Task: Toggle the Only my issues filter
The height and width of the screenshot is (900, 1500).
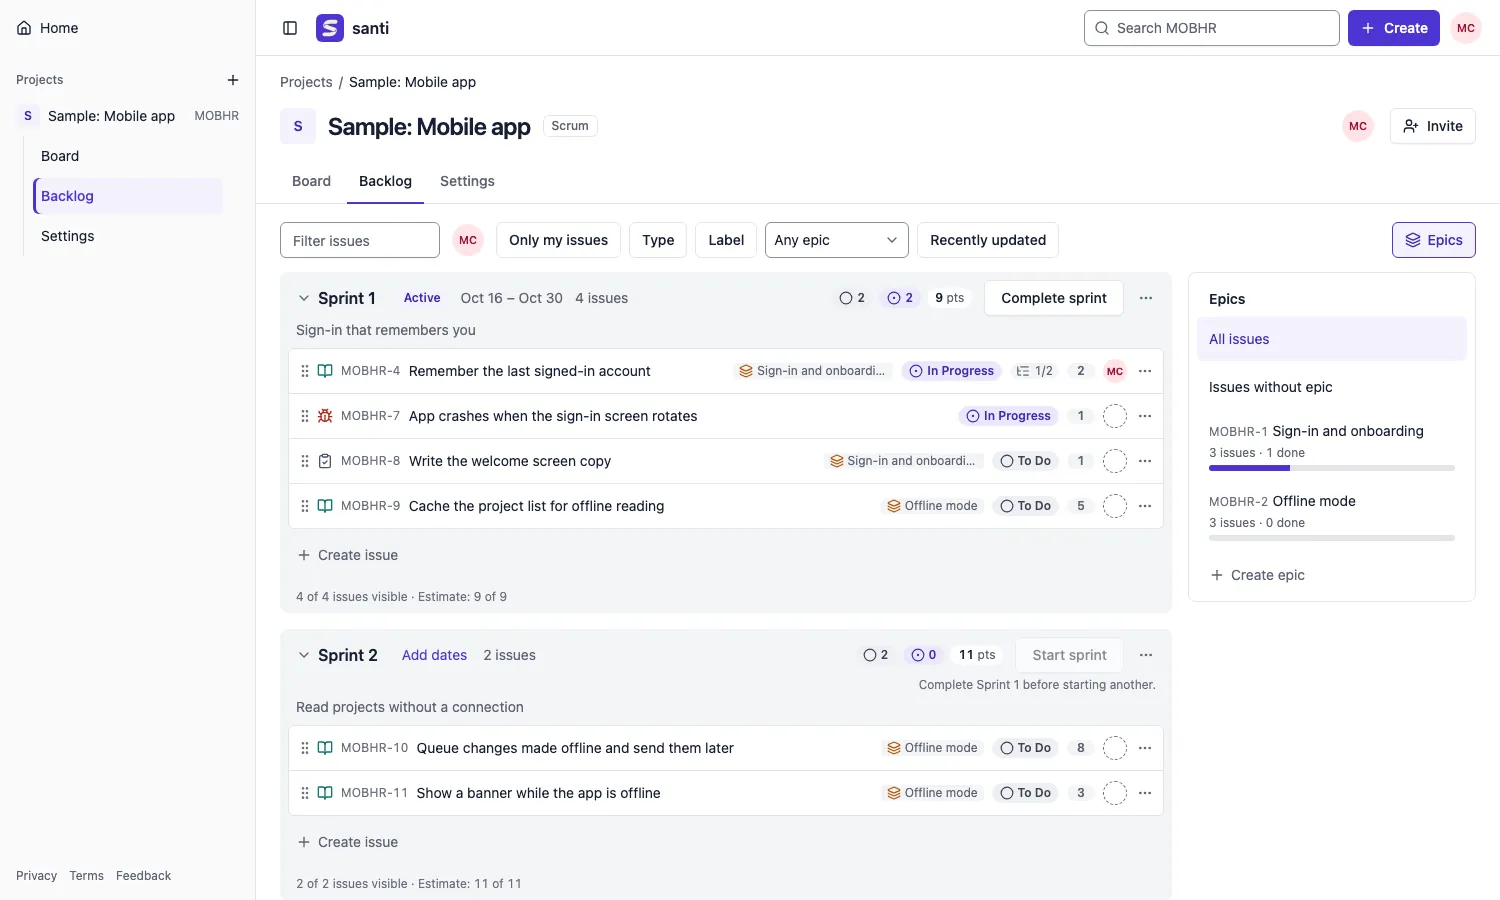Action: (x=558, y=240)
